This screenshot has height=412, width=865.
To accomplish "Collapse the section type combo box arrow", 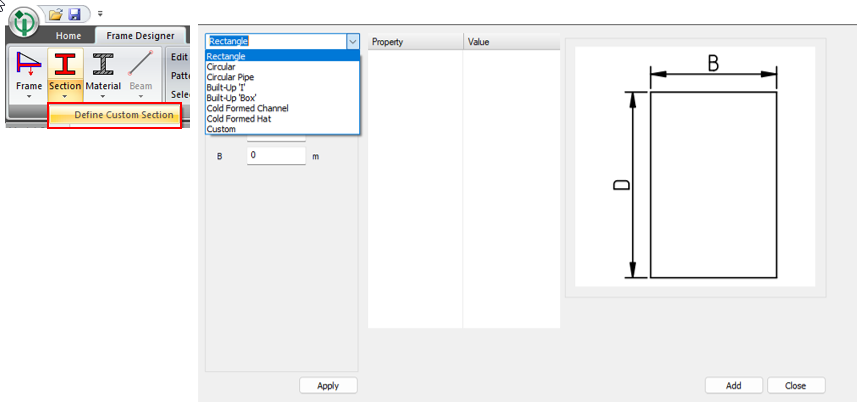I will [352, 41].
